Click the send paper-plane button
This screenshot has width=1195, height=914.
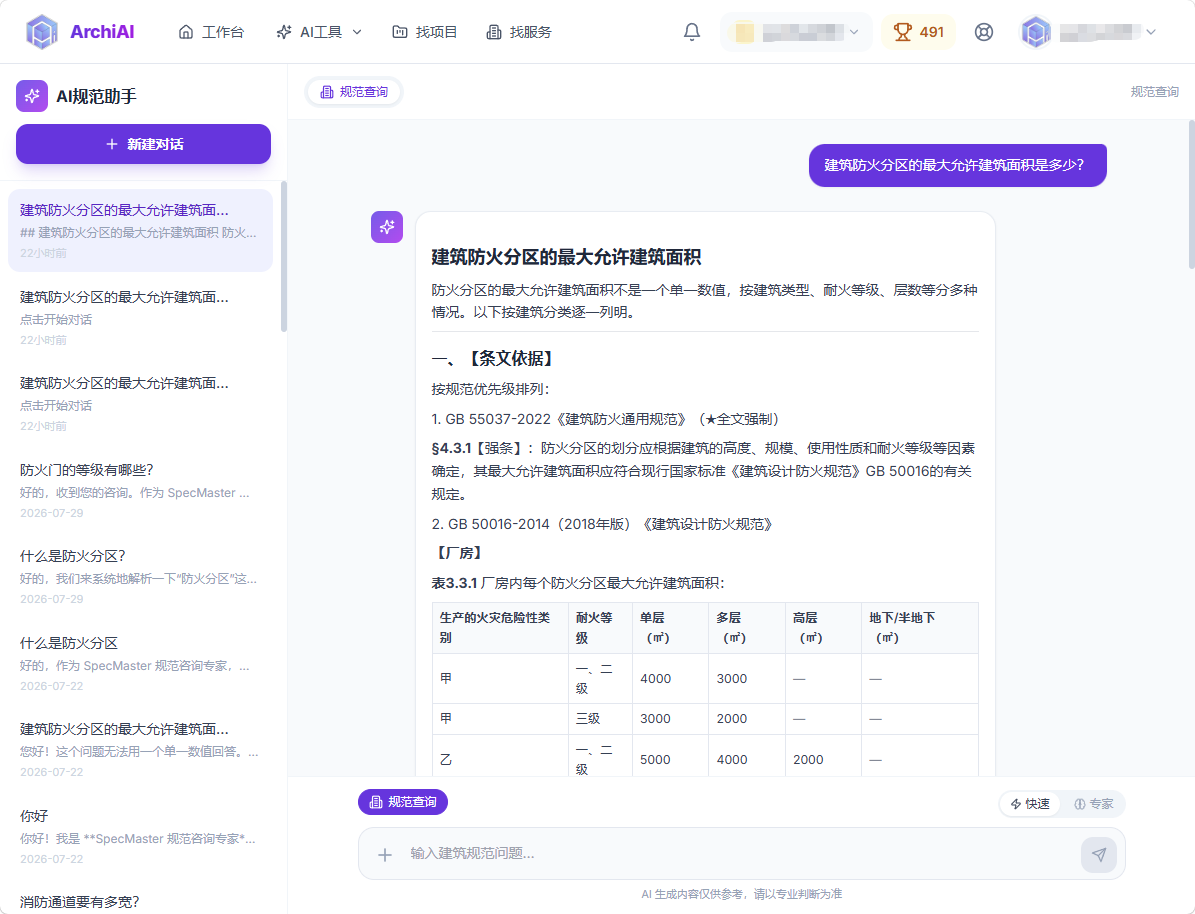point(1098,855)
